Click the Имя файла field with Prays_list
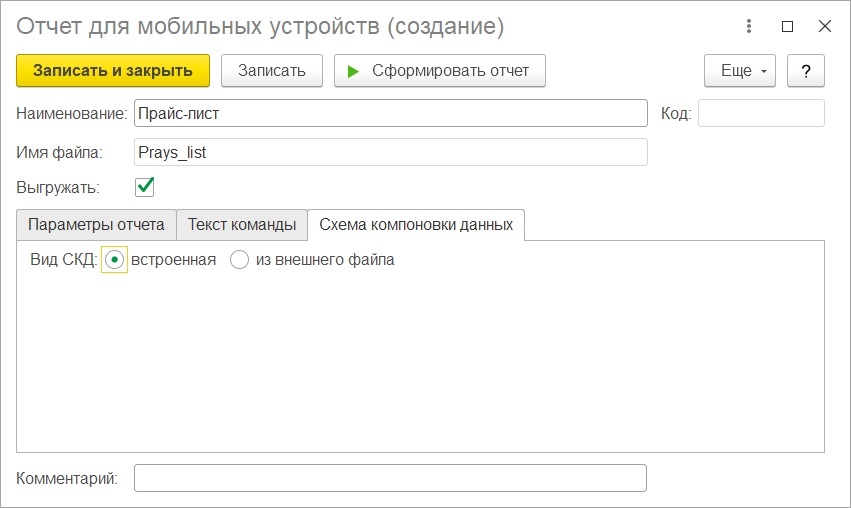The image size is (851, 508). pos(391,153)
